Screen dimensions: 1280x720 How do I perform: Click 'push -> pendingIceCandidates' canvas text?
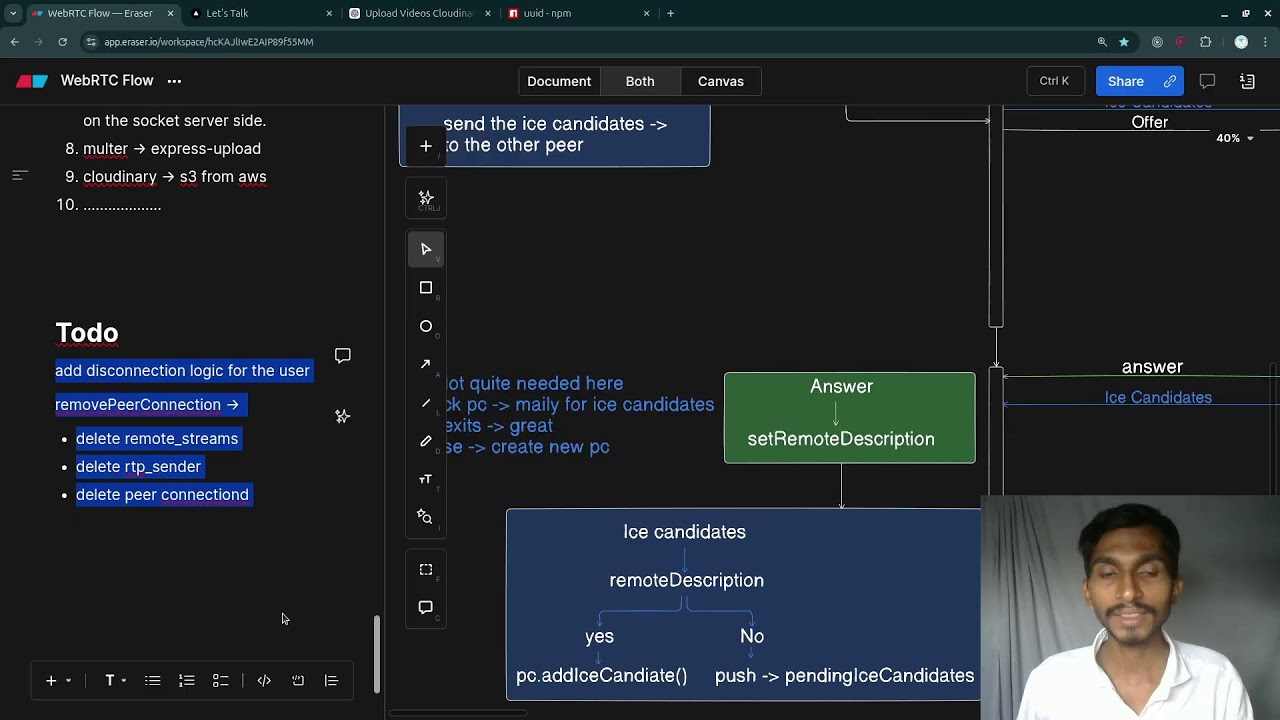click(x=844, y=676)
